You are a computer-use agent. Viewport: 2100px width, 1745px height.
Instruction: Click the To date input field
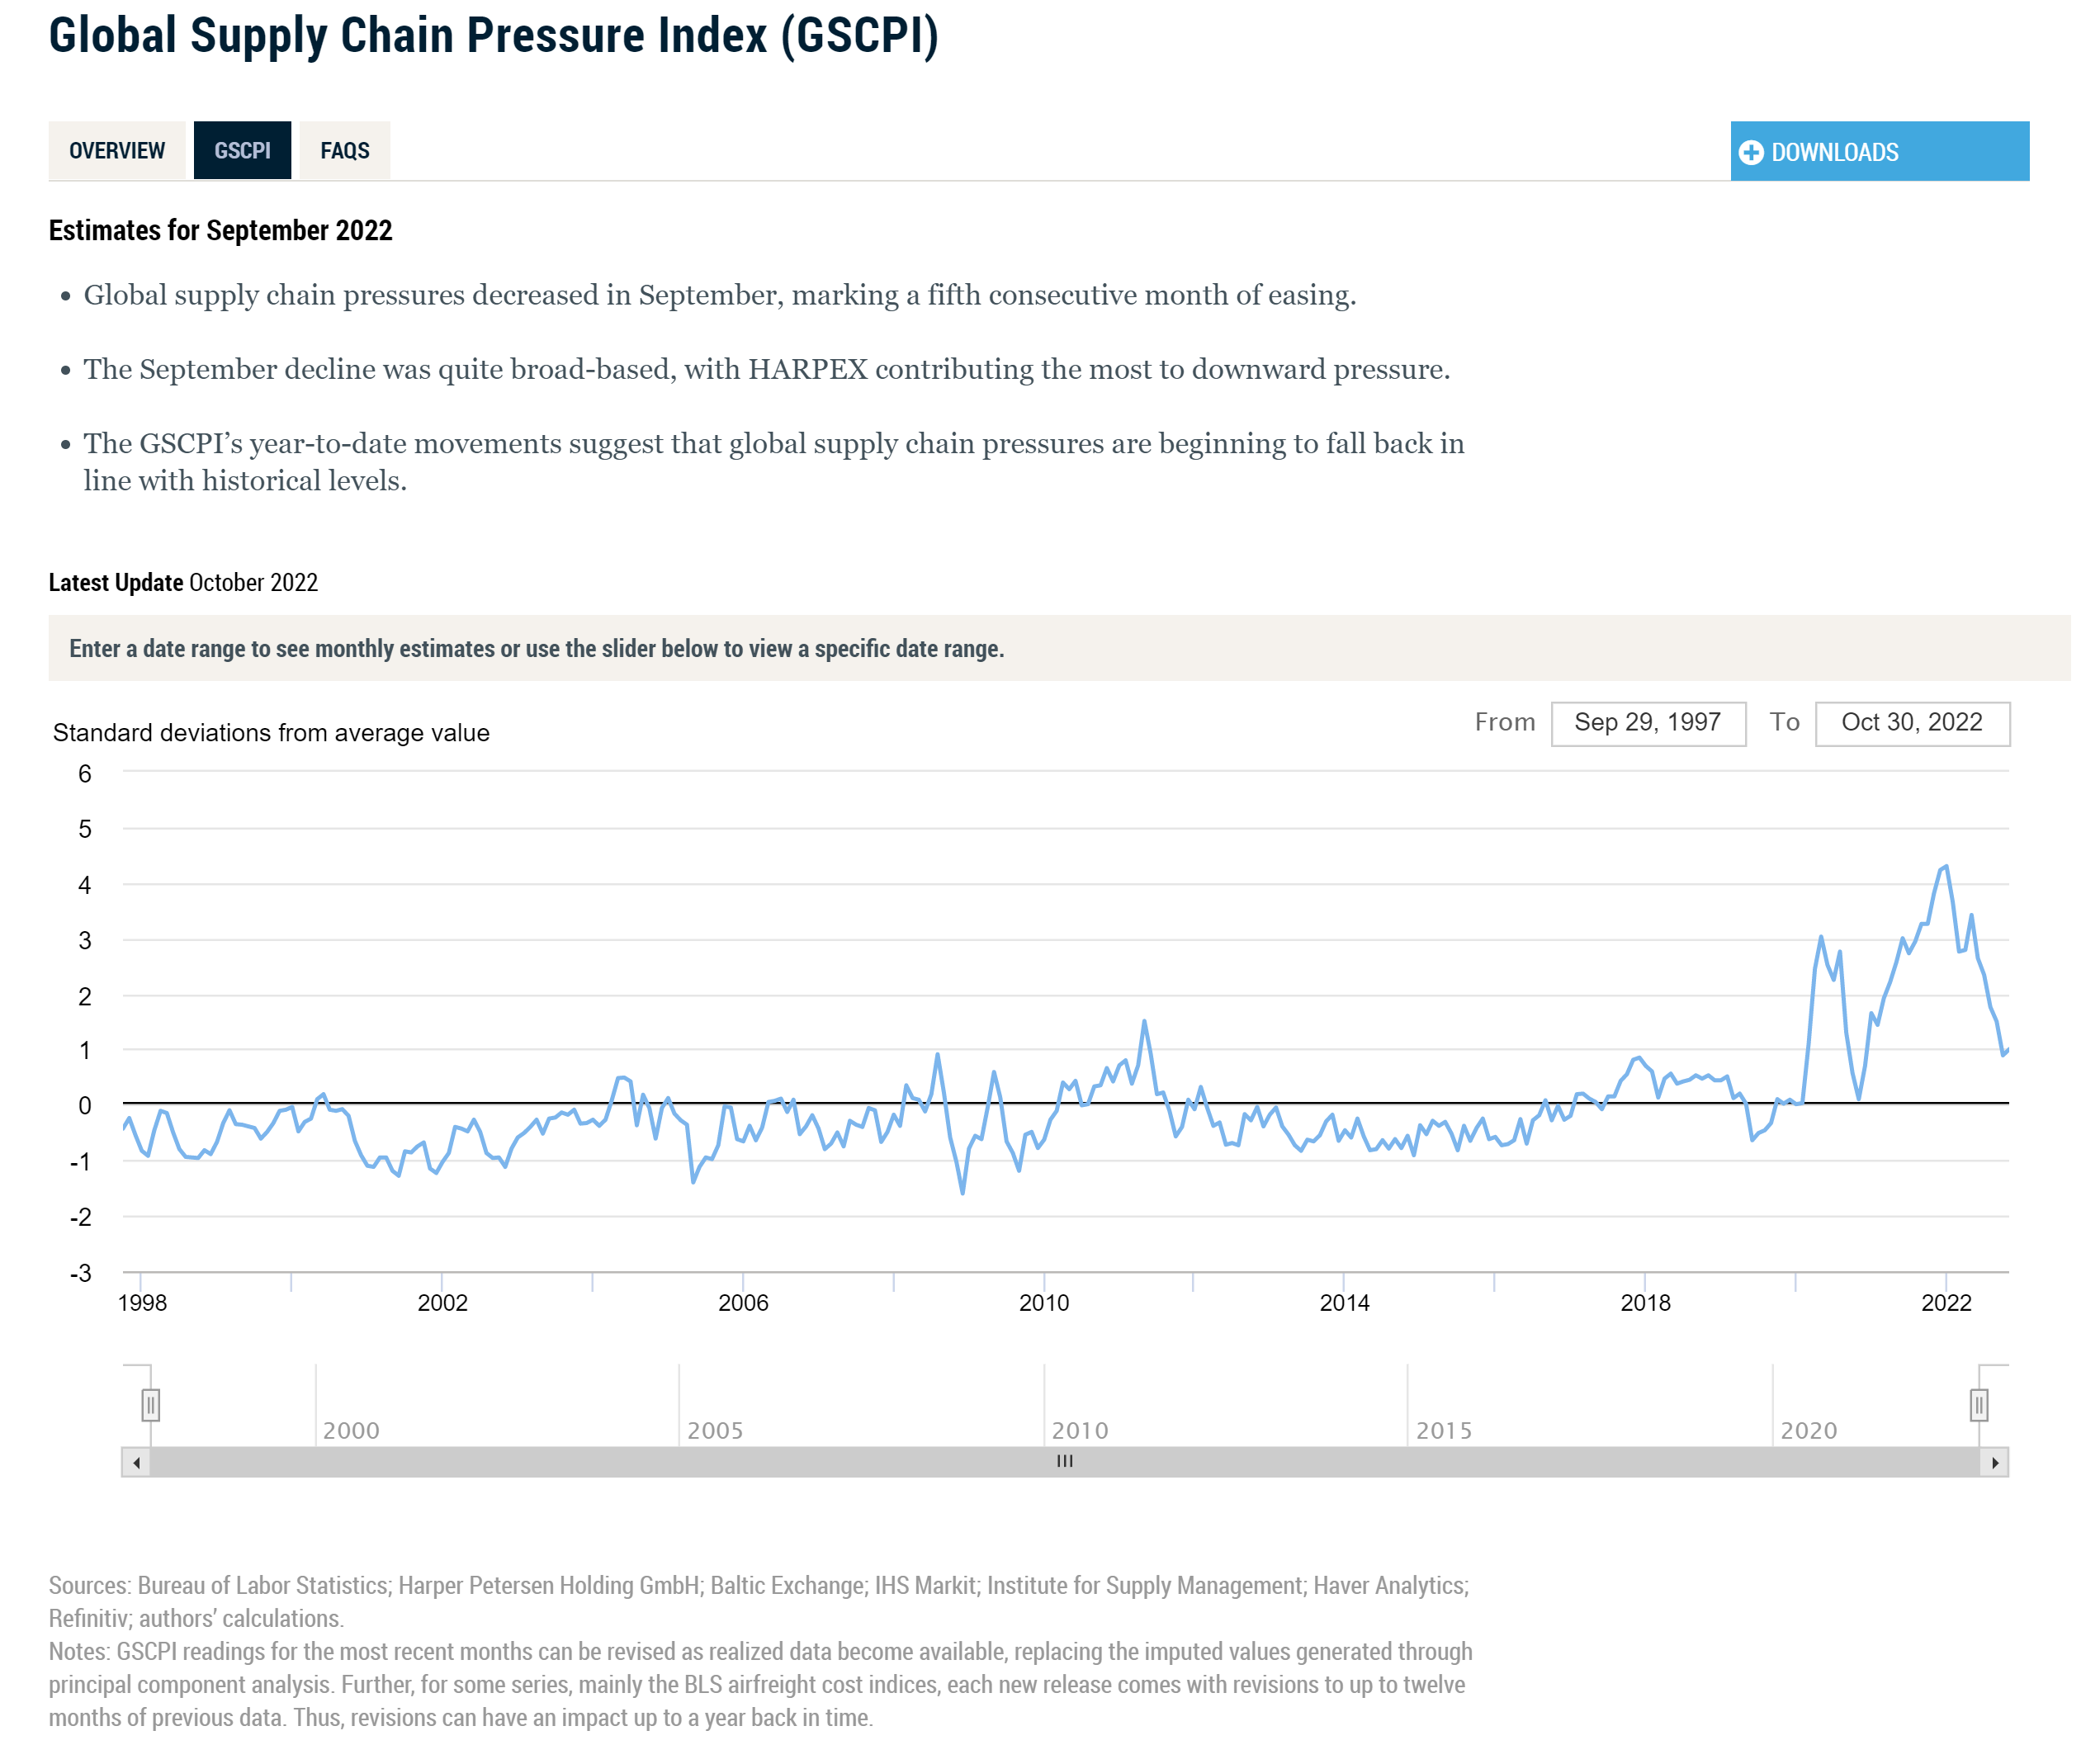tap(1911, 723)
